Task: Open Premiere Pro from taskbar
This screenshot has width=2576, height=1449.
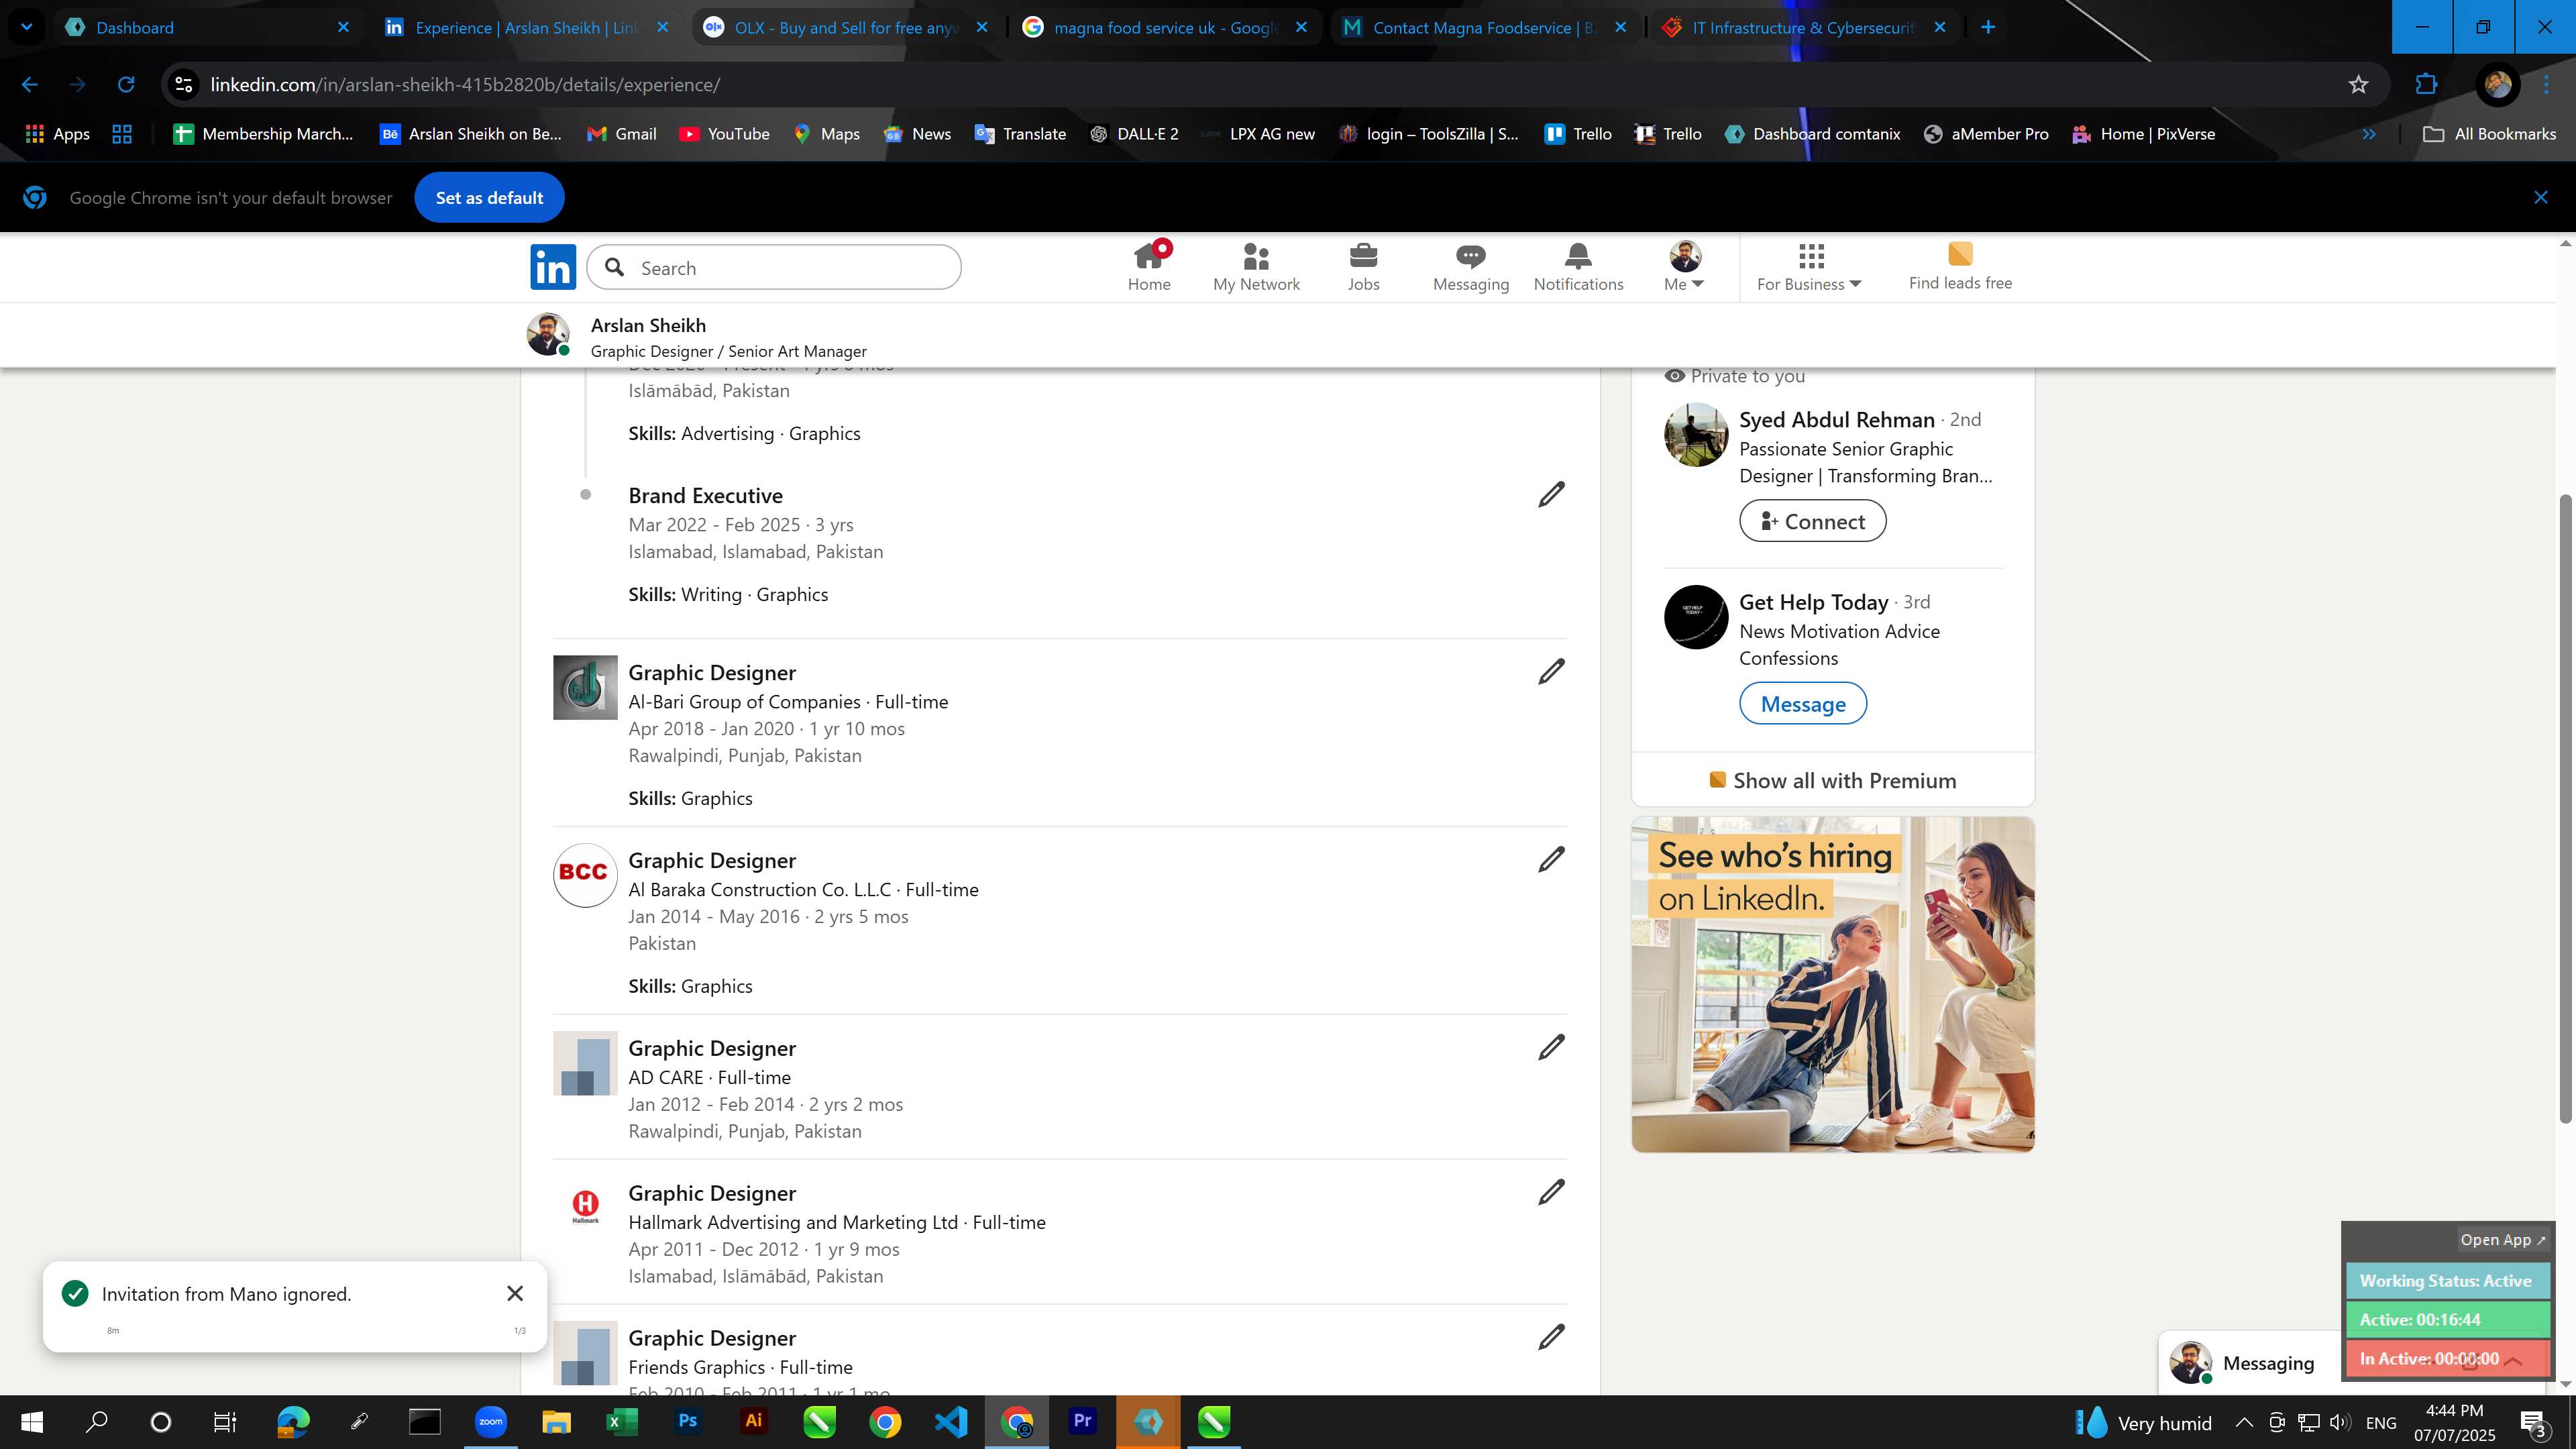Action: [1082, 1422]
